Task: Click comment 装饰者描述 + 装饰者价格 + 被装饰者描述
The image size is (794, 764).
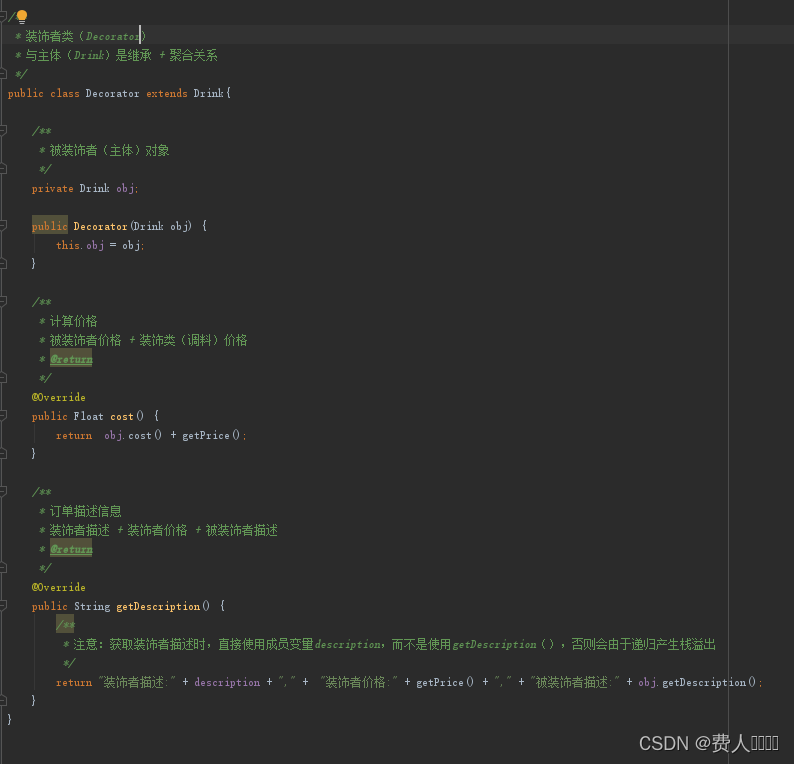Action: 164,530
